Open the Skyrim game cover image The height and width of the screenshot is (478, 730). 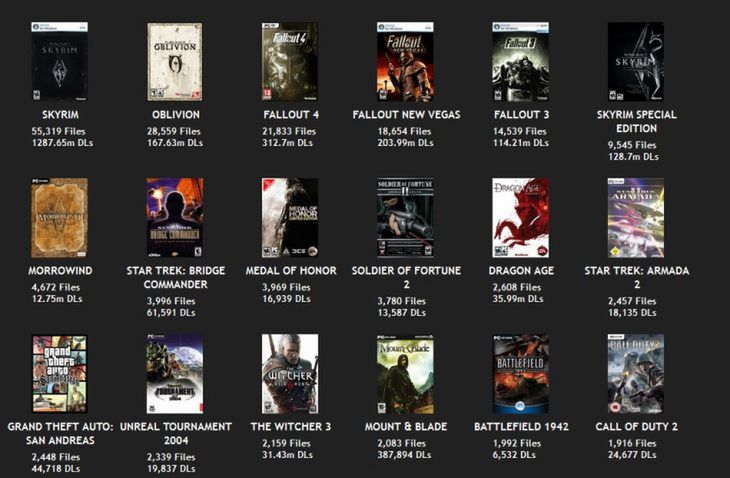click(x=59, y=61)
